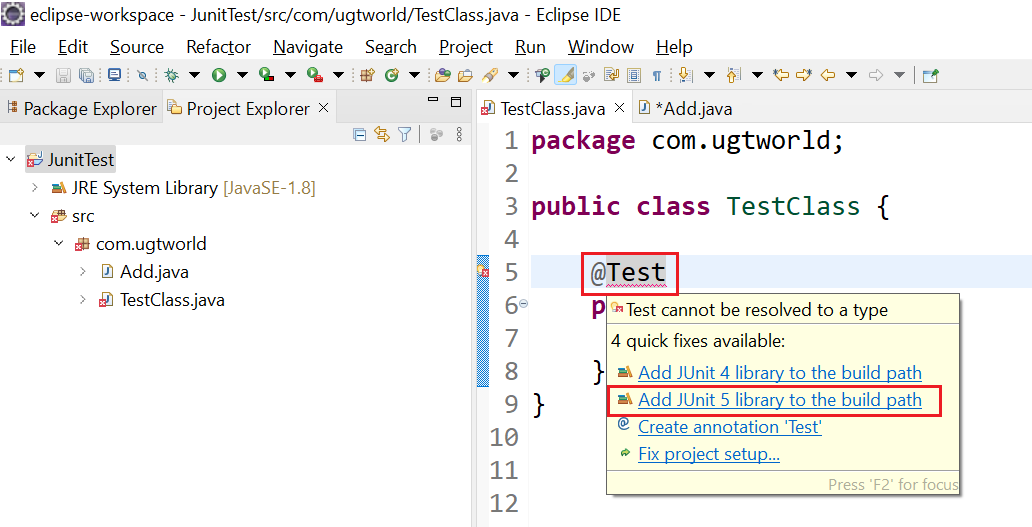Open the Back history dropdown arrow

point(852,76)
